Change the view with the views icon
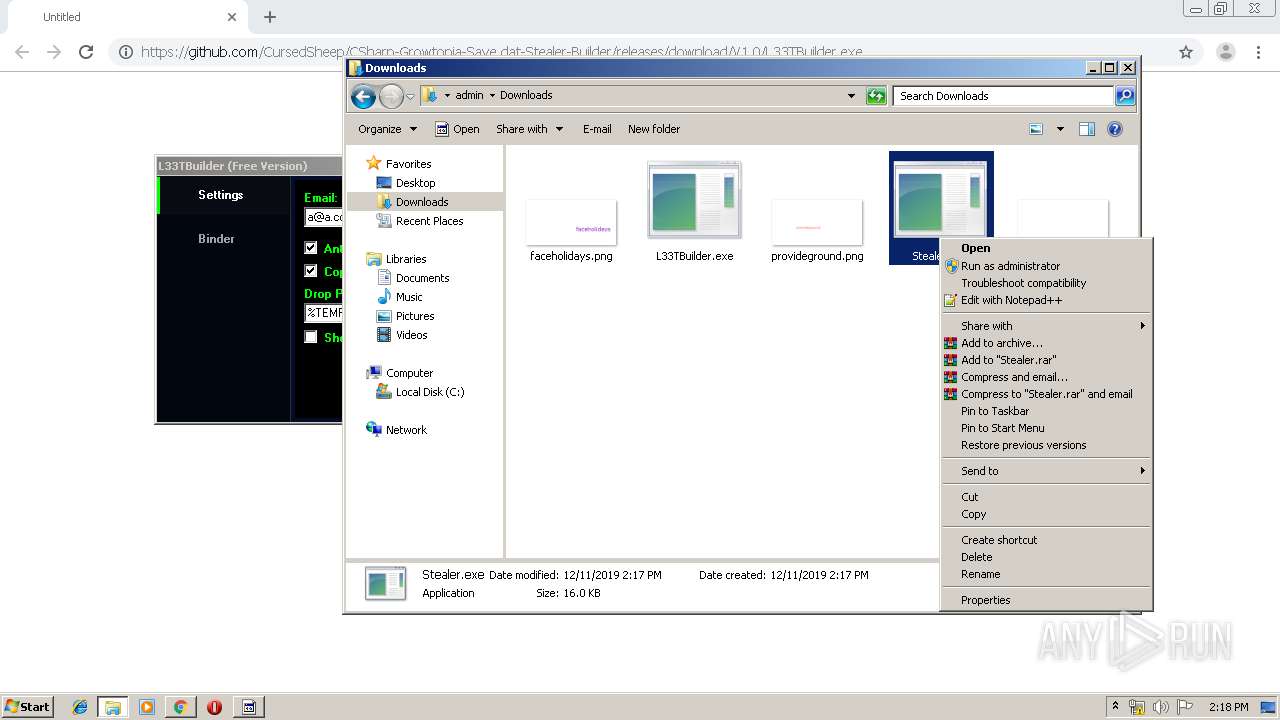Viewport: 1280px width, 720px height. point(1036,129)
